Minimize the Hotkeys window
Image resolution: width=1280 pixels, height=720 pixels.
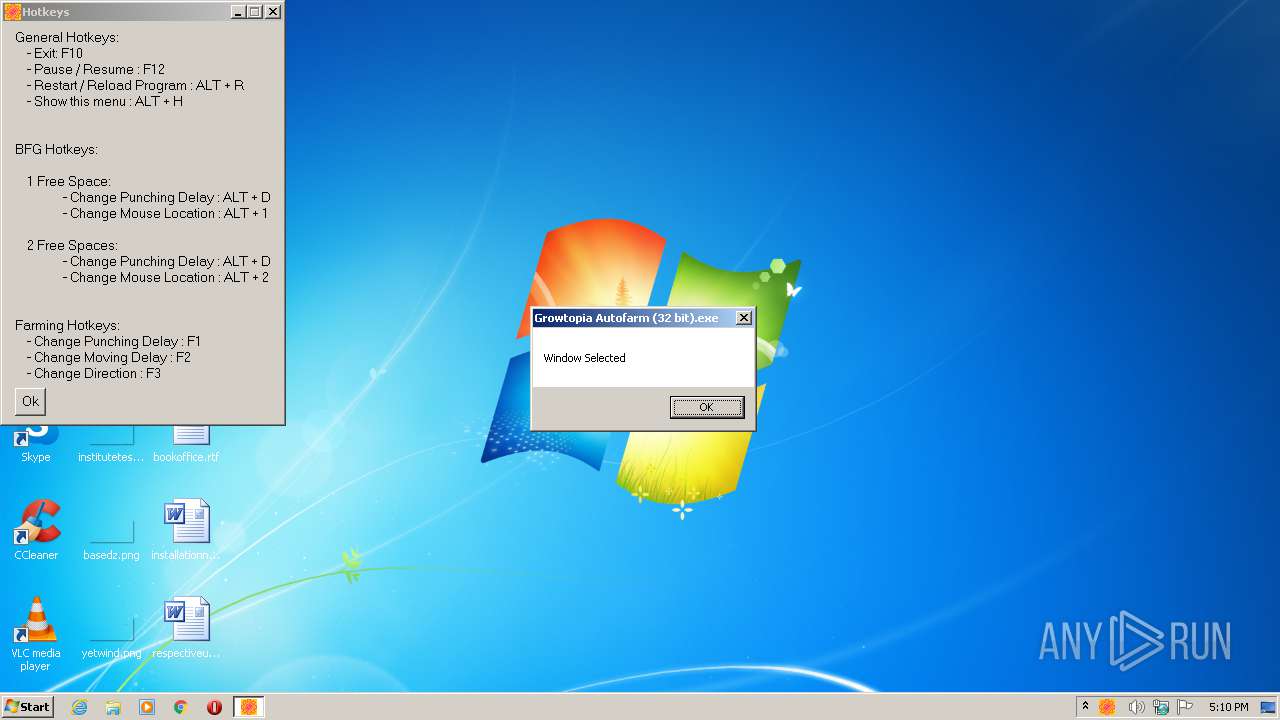(238, 12)
